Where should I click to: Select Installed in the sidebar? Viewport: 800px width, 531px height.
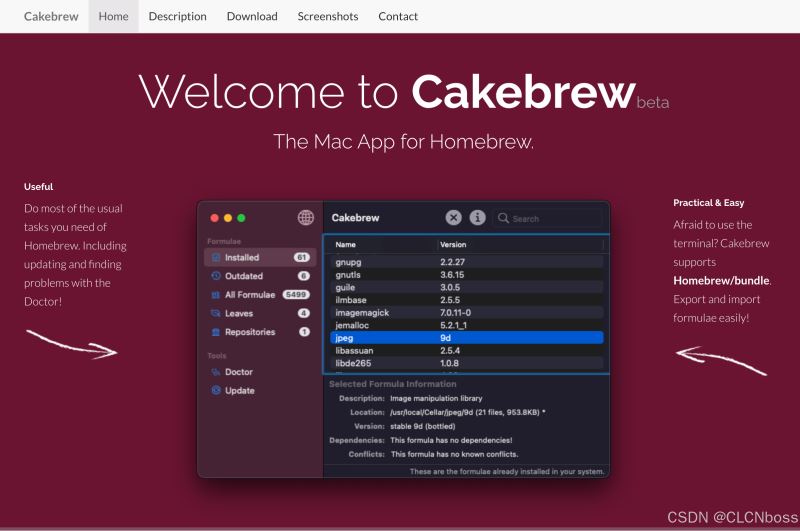click(x=260, y=258)
